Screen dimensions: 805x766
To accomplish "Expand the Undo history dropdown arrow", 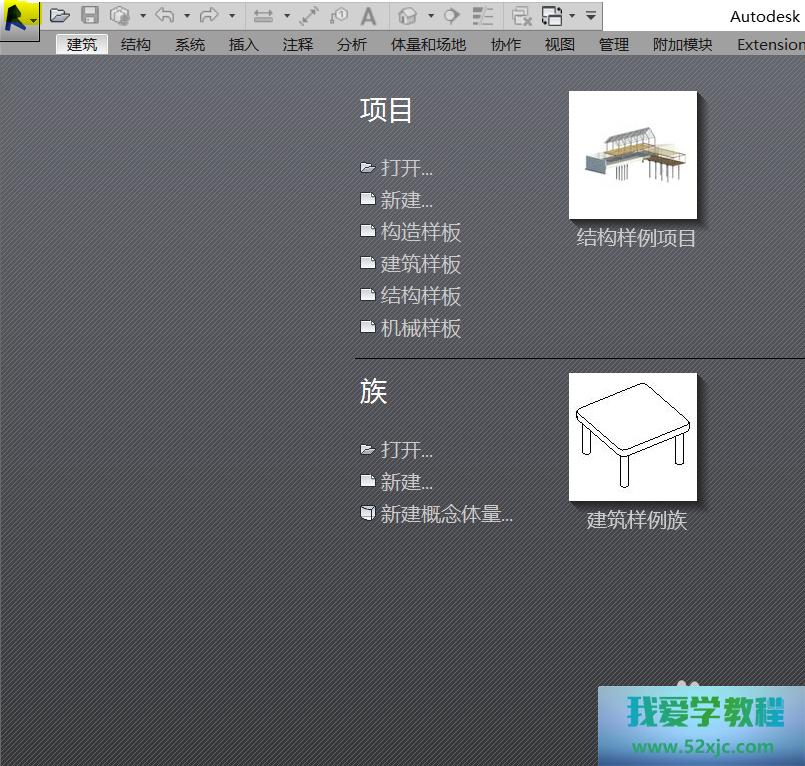I will click(x=187, y=15).
